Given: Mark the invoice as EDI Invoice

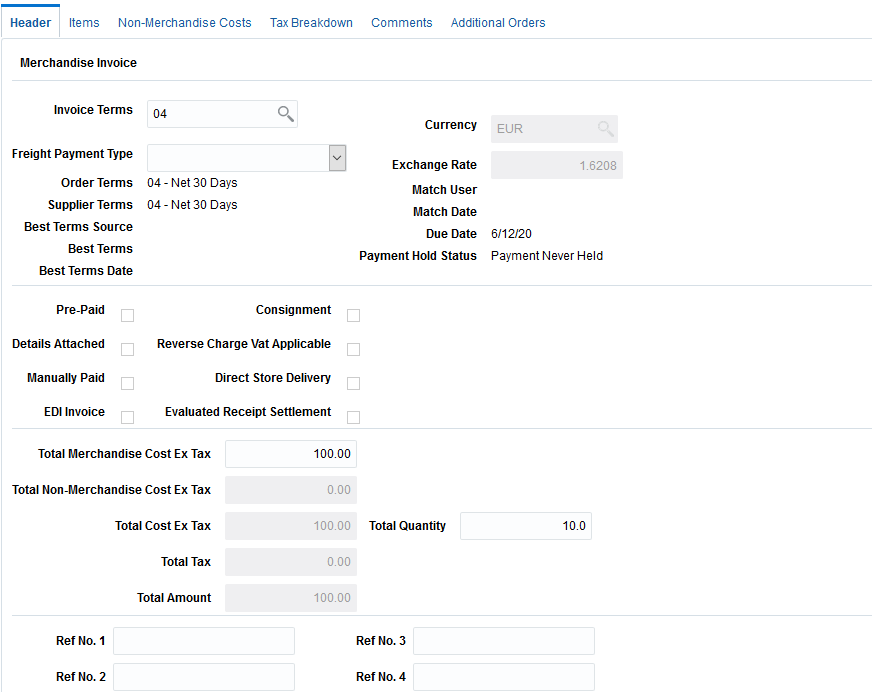Looking at the screenshot, I should point(127,417).
